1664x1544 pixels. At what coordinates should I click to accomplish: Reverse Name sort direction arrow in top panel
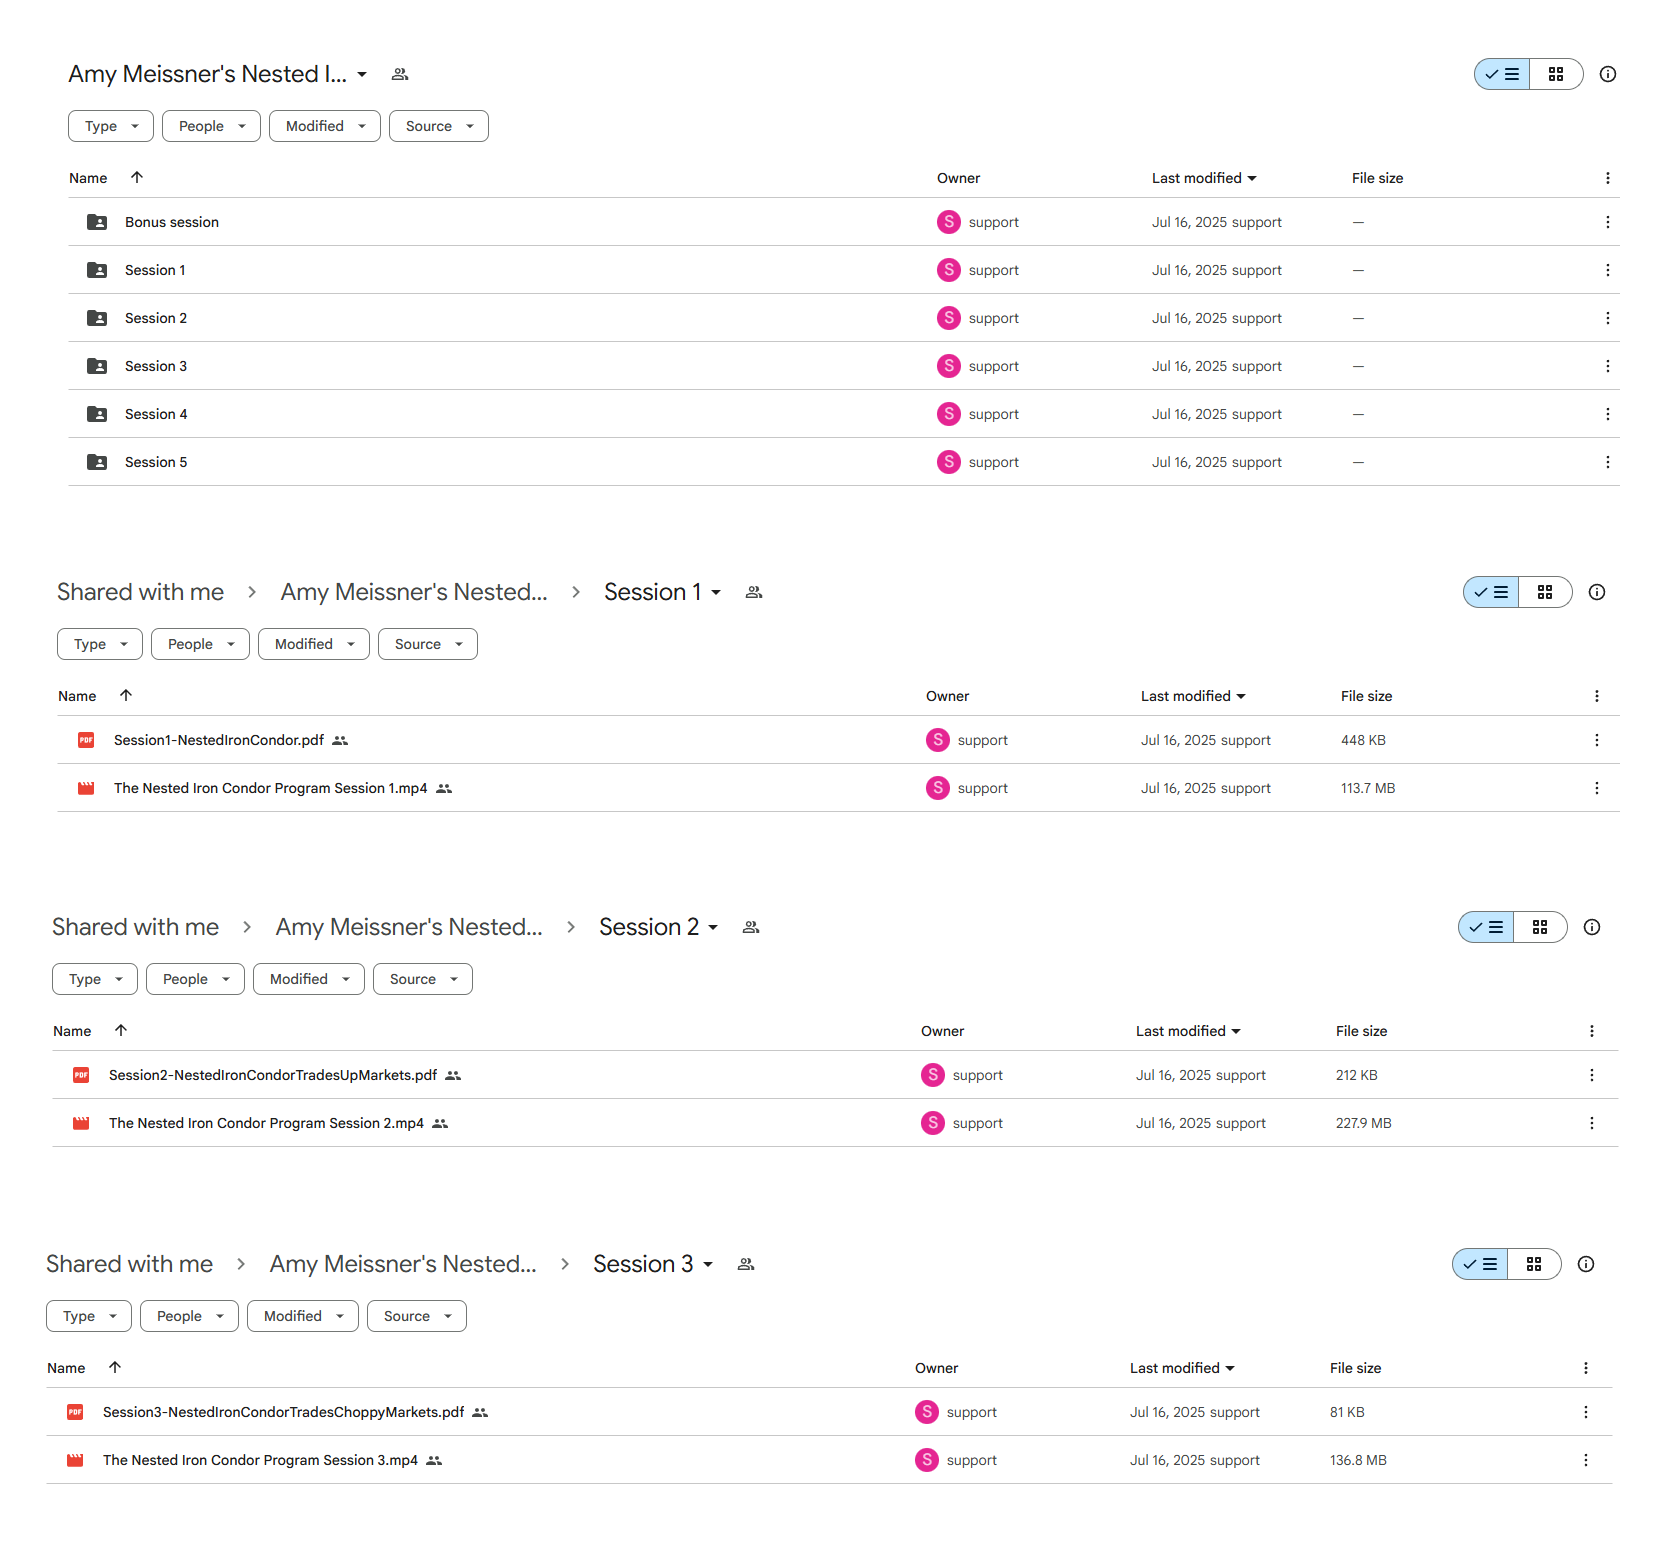point(137,177)
